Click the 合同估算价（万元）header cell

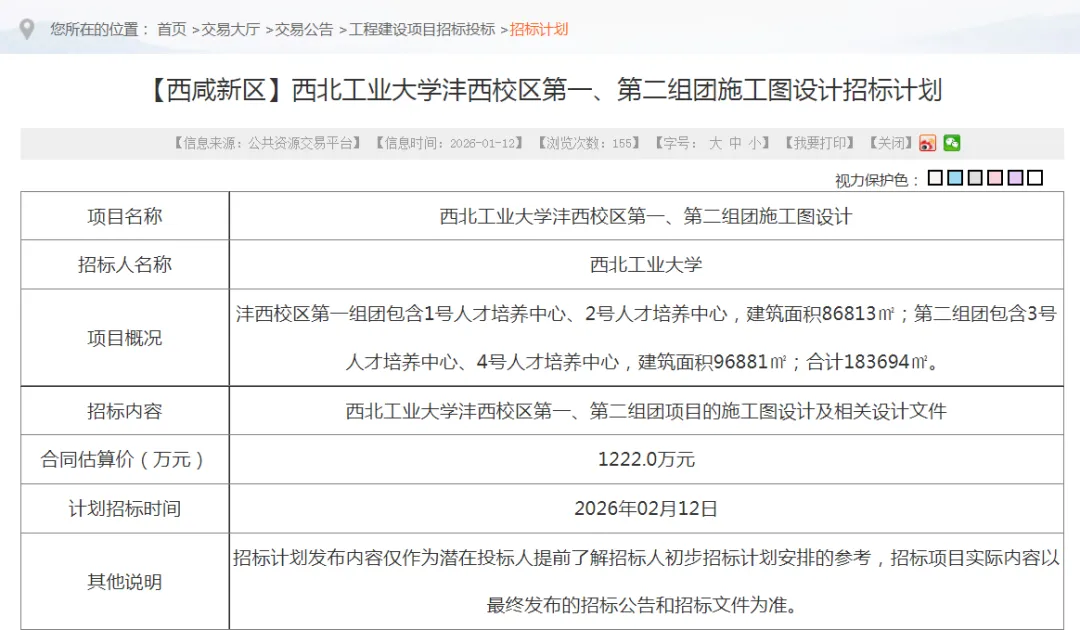[x=125, y=459]
